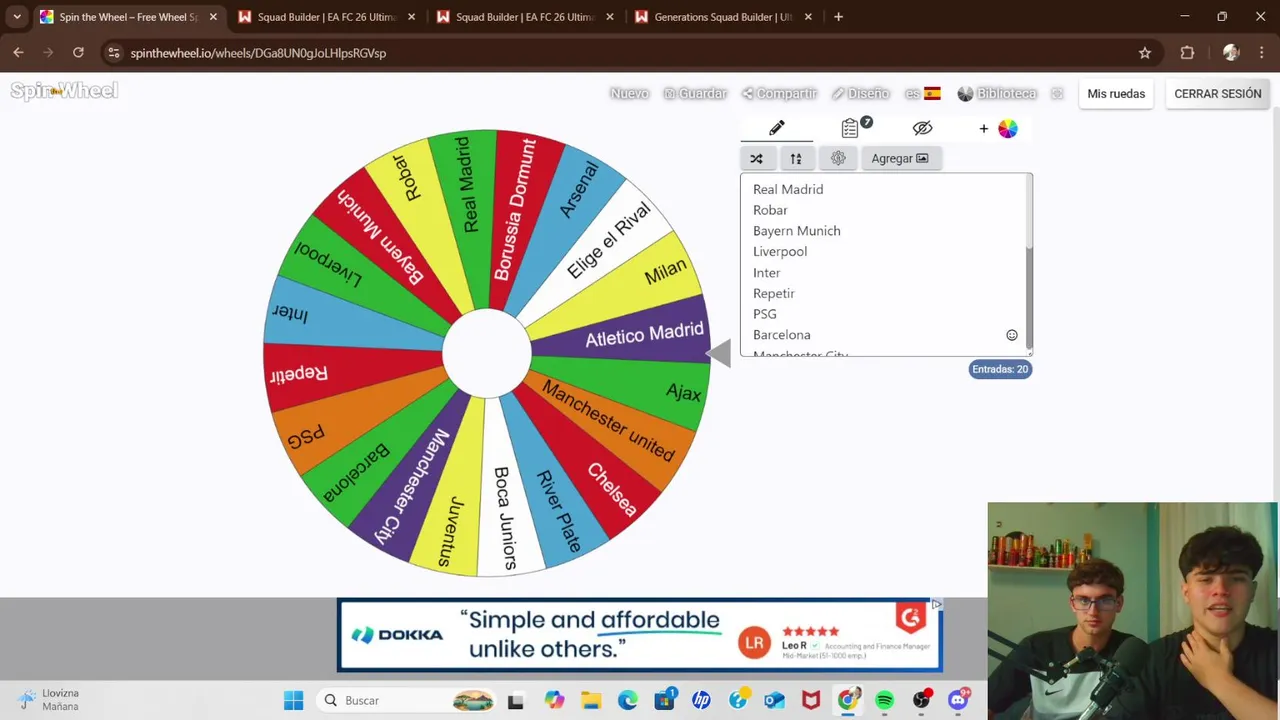
Task: Click the Agregar image button
Action: click(899, 158)
